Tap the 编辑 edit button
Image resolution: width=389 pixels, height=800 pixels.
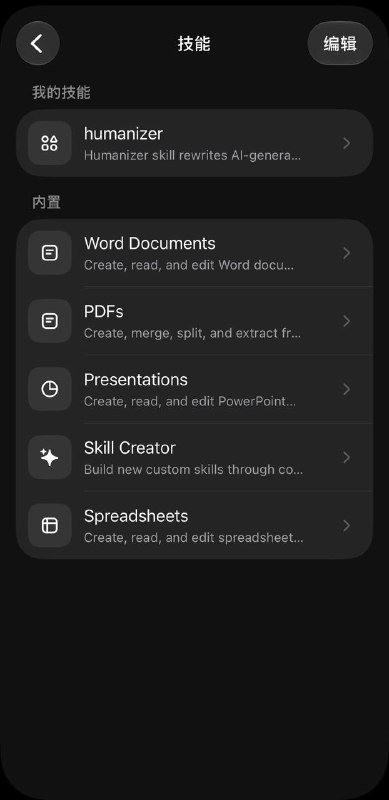coord(340,43)
